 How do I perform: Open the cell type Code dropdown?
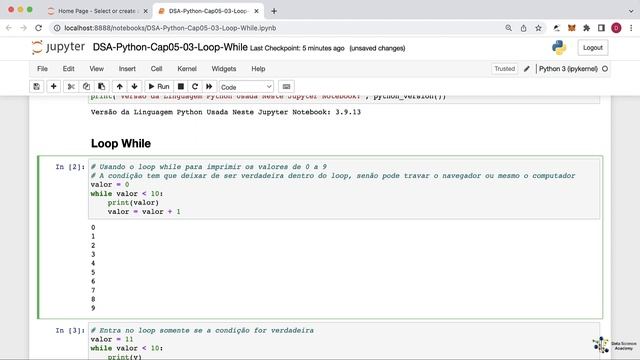point(246,87)
